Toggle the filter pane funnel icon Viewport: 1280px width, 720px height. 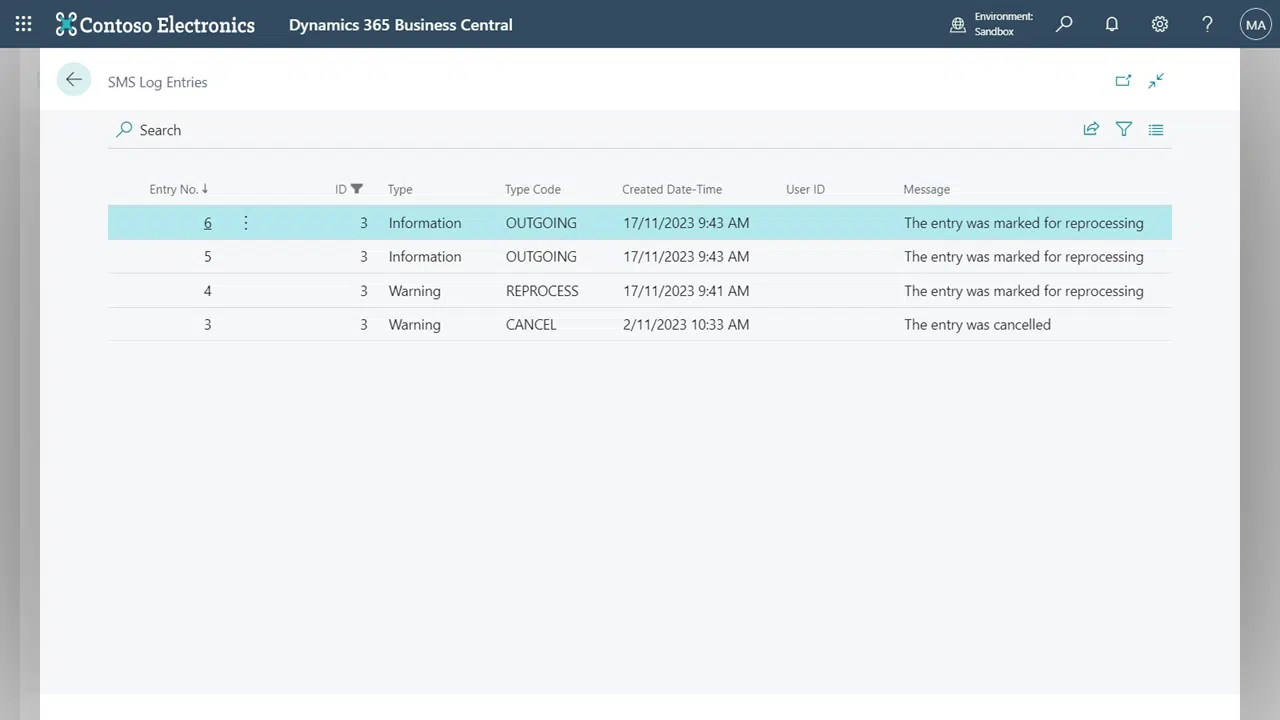click(x=1123, y=129)
